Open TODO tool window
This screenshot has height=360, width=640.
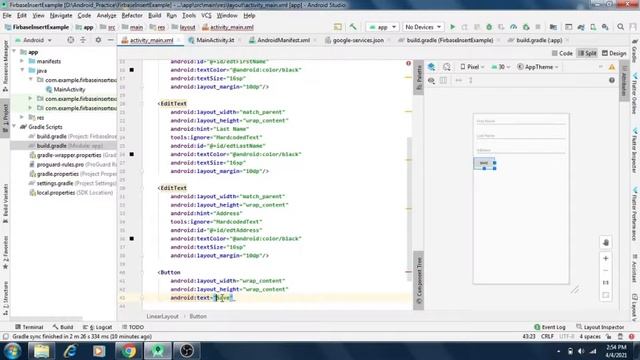(133, 327)
